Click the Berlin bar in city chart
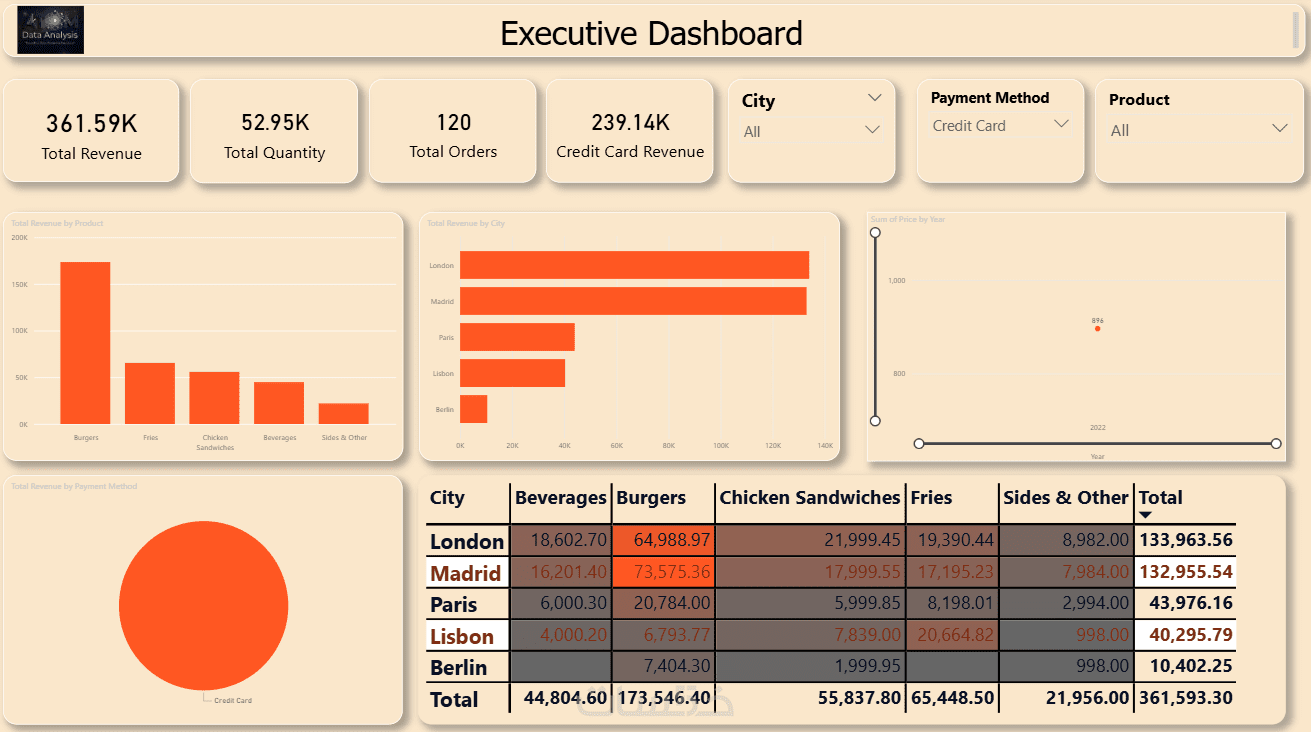 (x=473, y=409)
